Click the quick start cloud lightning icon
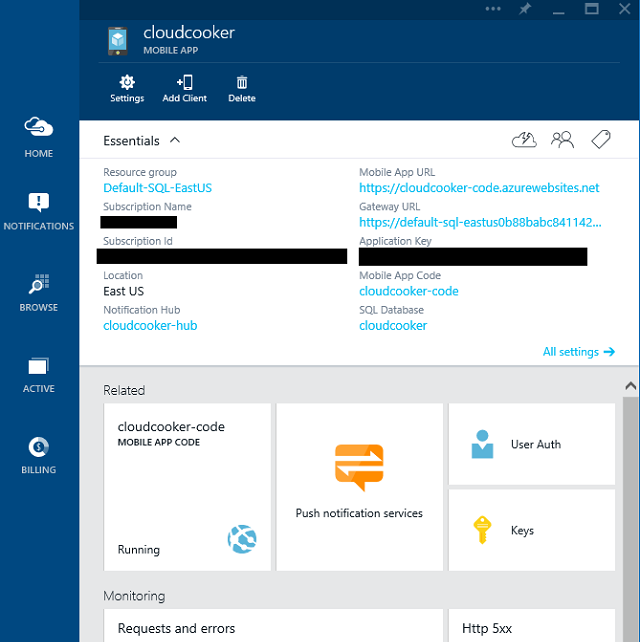Image resolution: width=640 pixels, height=642 pixels. [x=524, y=140]
